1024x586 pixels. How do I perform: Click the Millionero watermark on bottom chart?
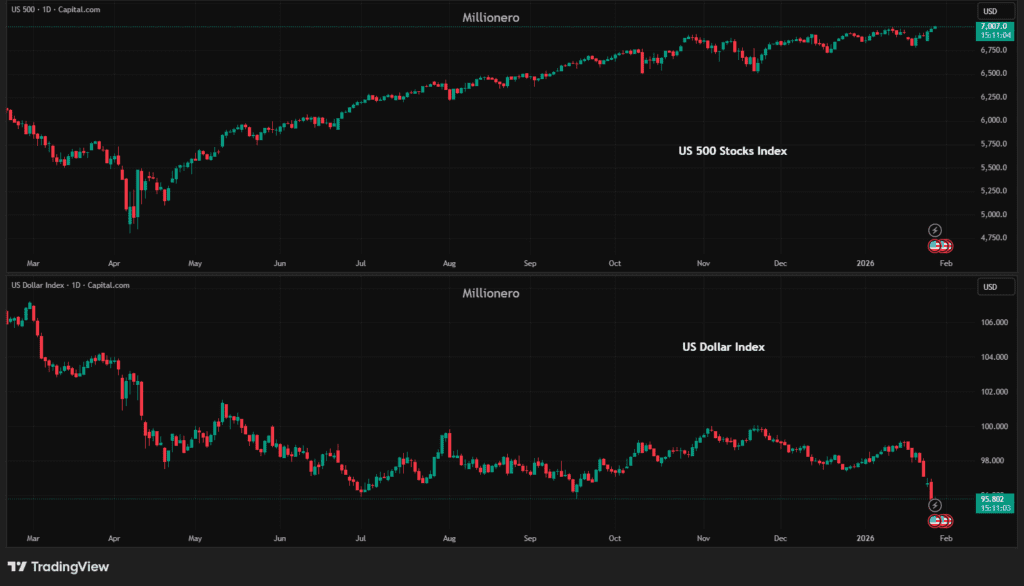click(491, 293)
